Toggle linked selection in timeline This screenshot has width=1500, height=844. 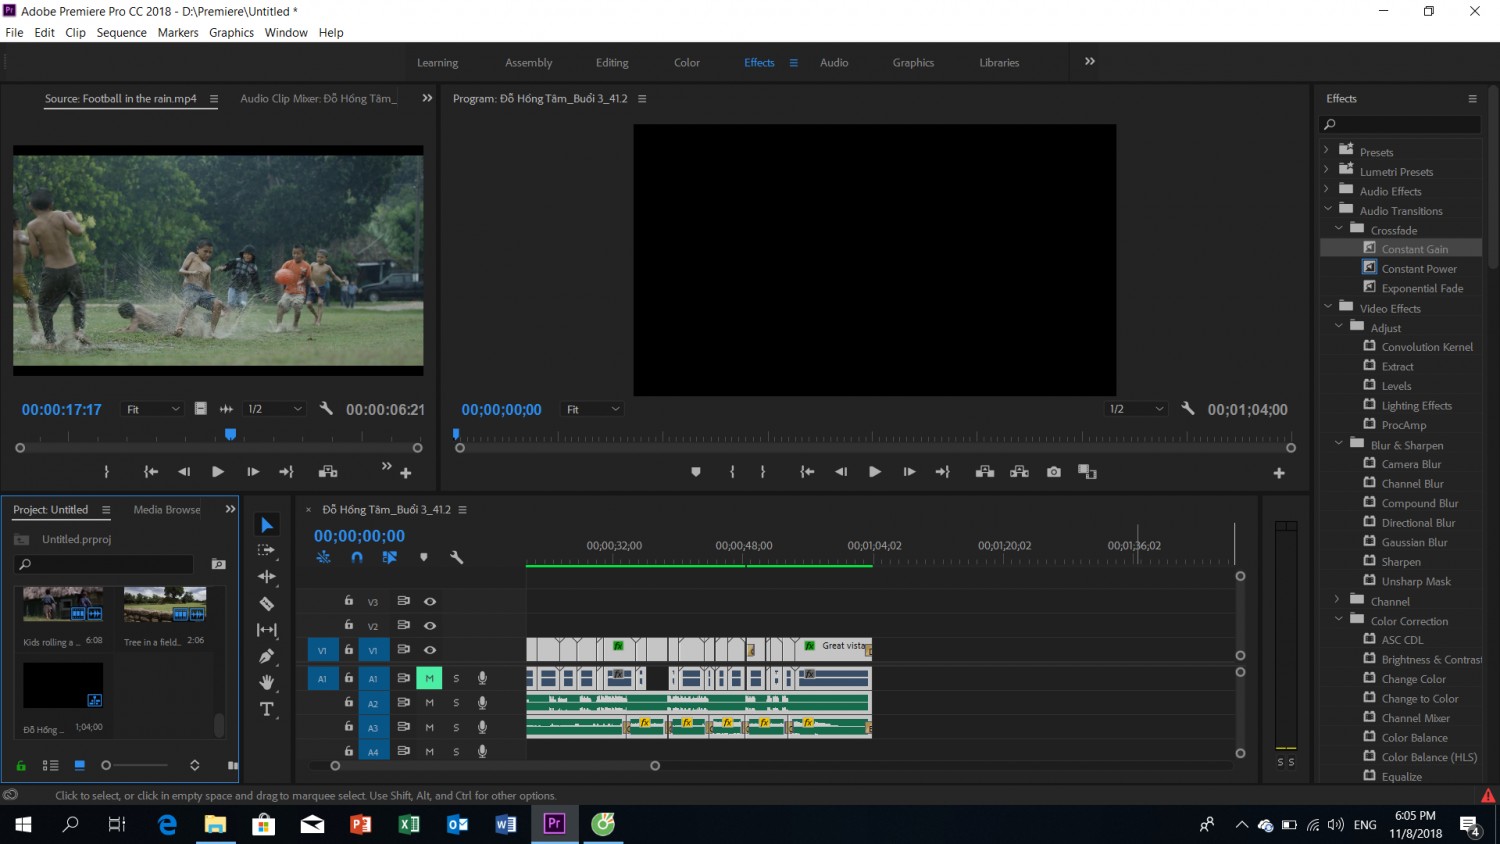(x=390, y=558)
